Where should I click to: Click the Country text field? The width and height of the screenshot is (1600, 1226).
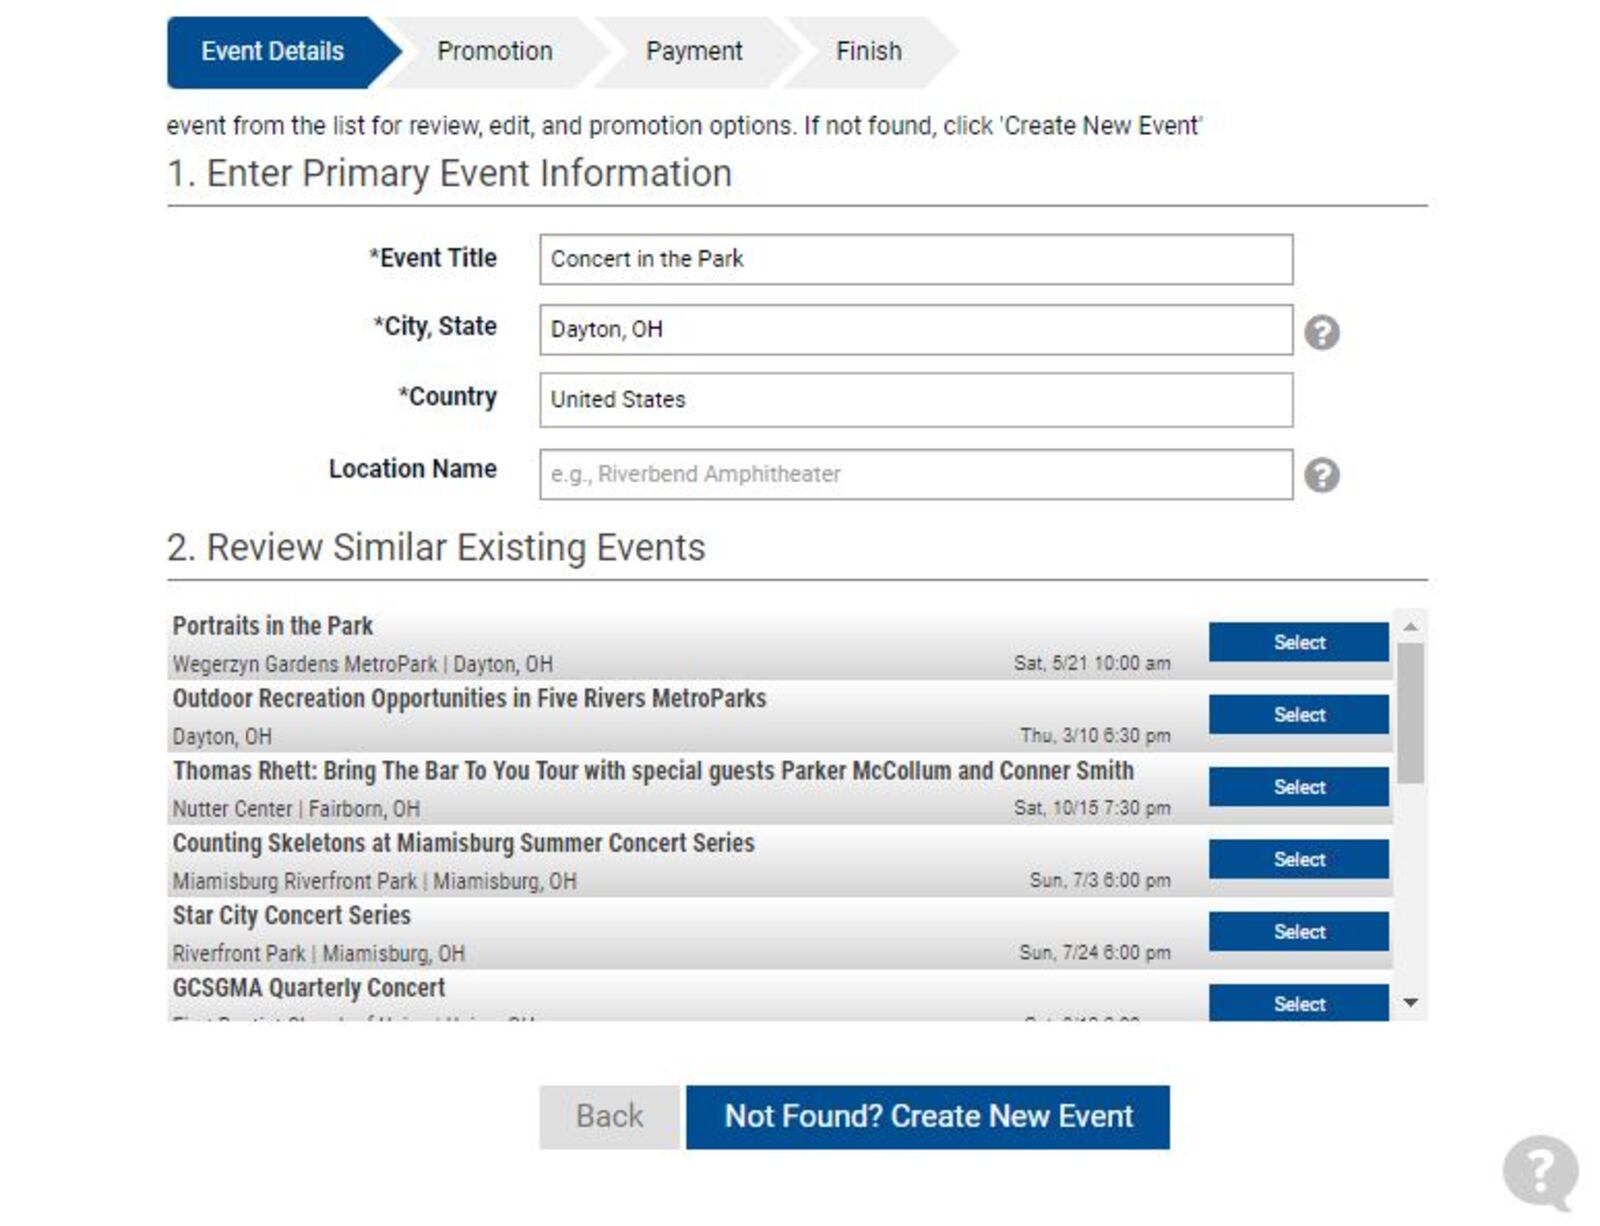(x=915, y=400)
